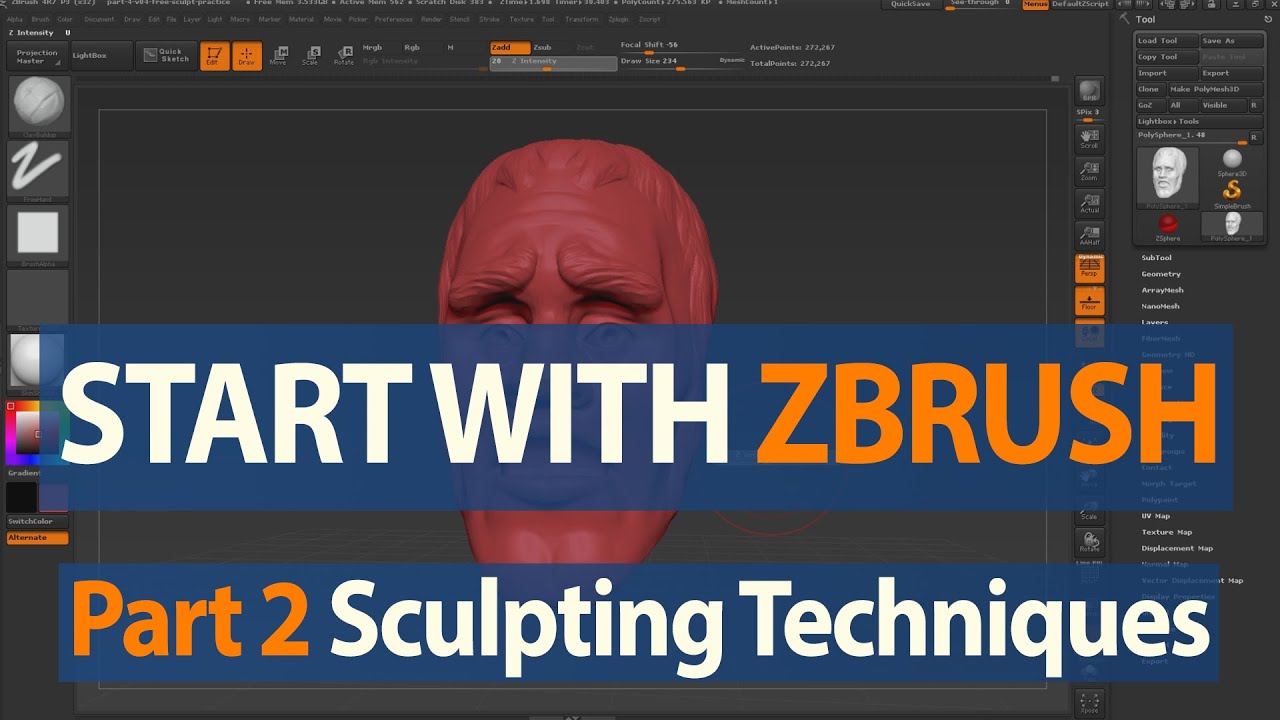This screenshot has width=1280, height=720.
Task: Open the FreeHand stroke selector
Action: (38, 170)
